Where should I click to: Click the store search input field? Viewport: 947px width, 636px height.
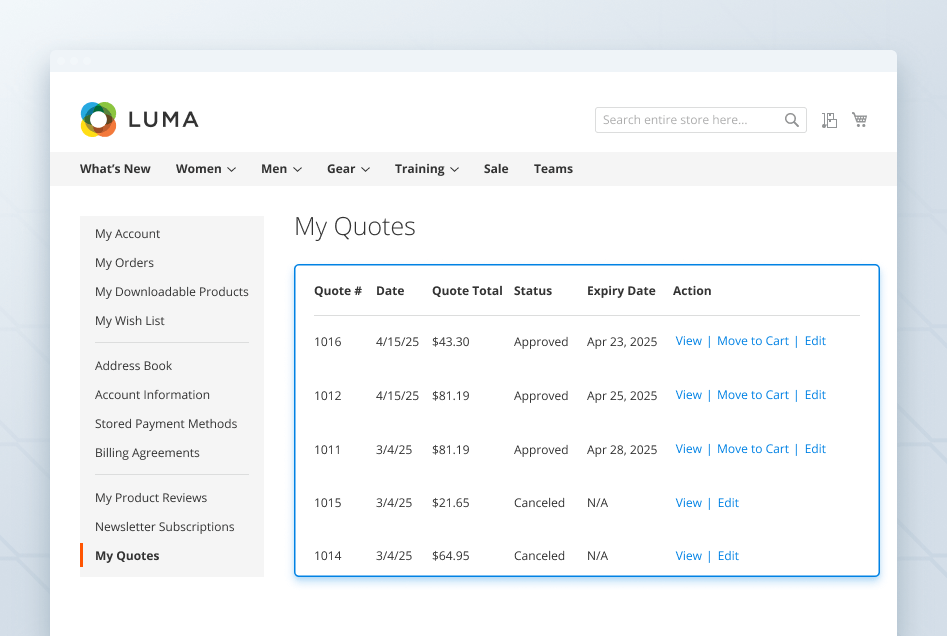point(690,119)
